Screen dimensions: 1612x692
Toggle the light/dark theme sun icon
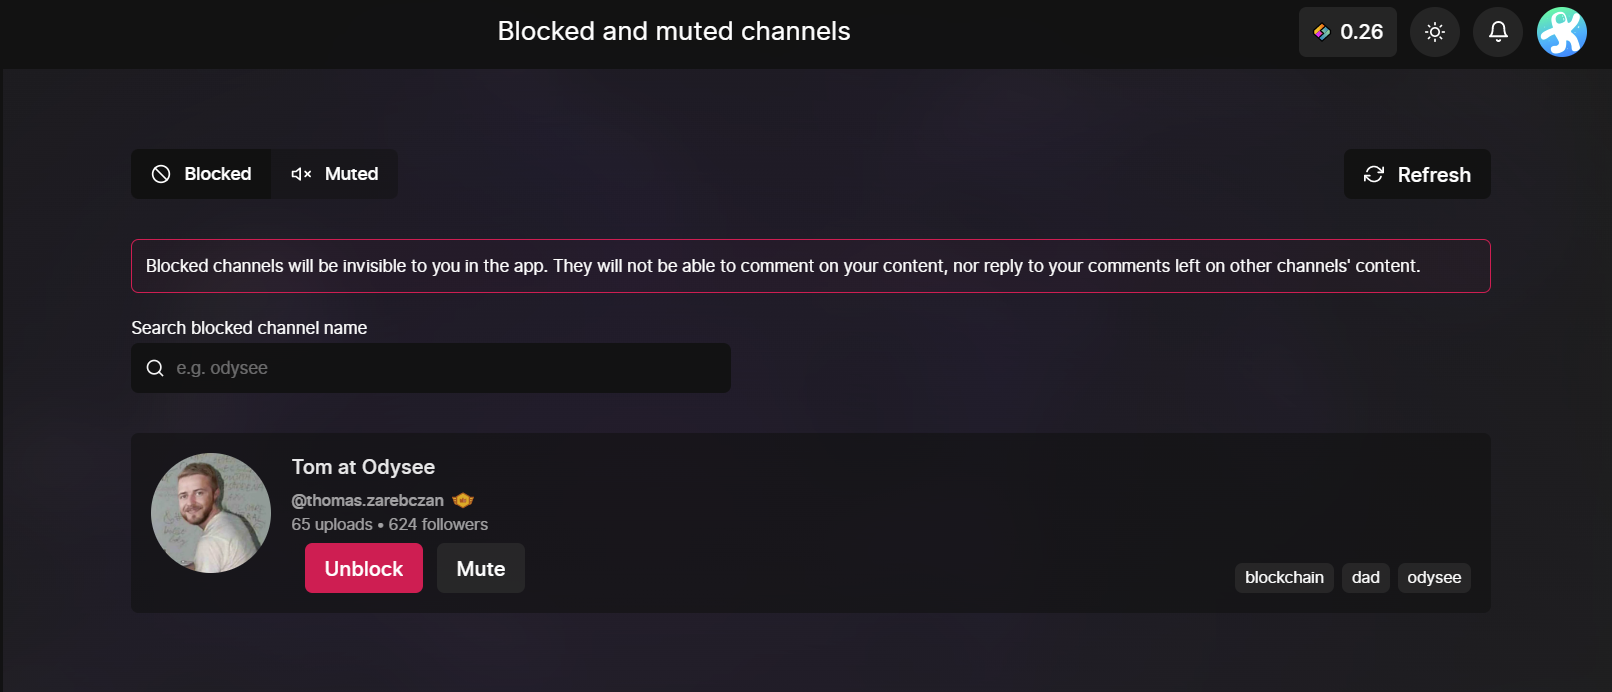tap(1435, 32)
